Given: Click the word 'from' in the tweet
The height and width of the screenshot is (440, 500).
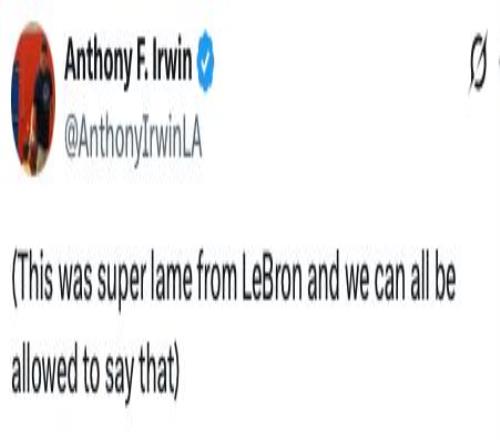Looking at the screenshot, I should [216, 279].
